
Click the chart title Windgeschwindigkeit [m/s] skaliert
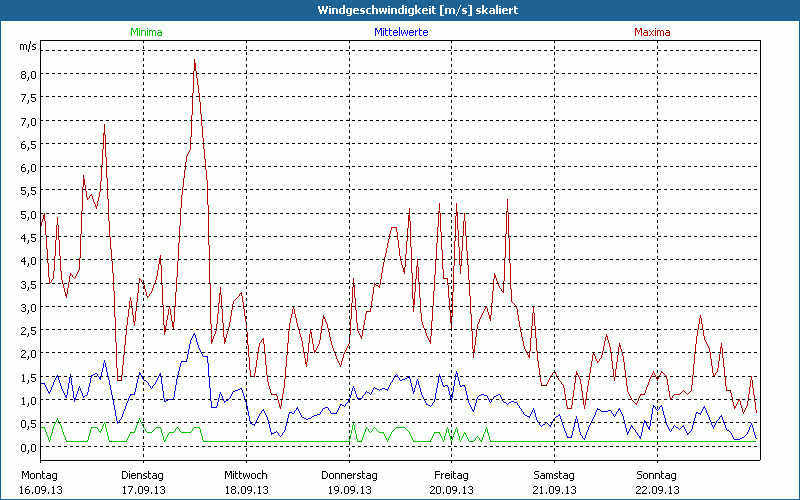pyautogui.click(x=400, y=10)
